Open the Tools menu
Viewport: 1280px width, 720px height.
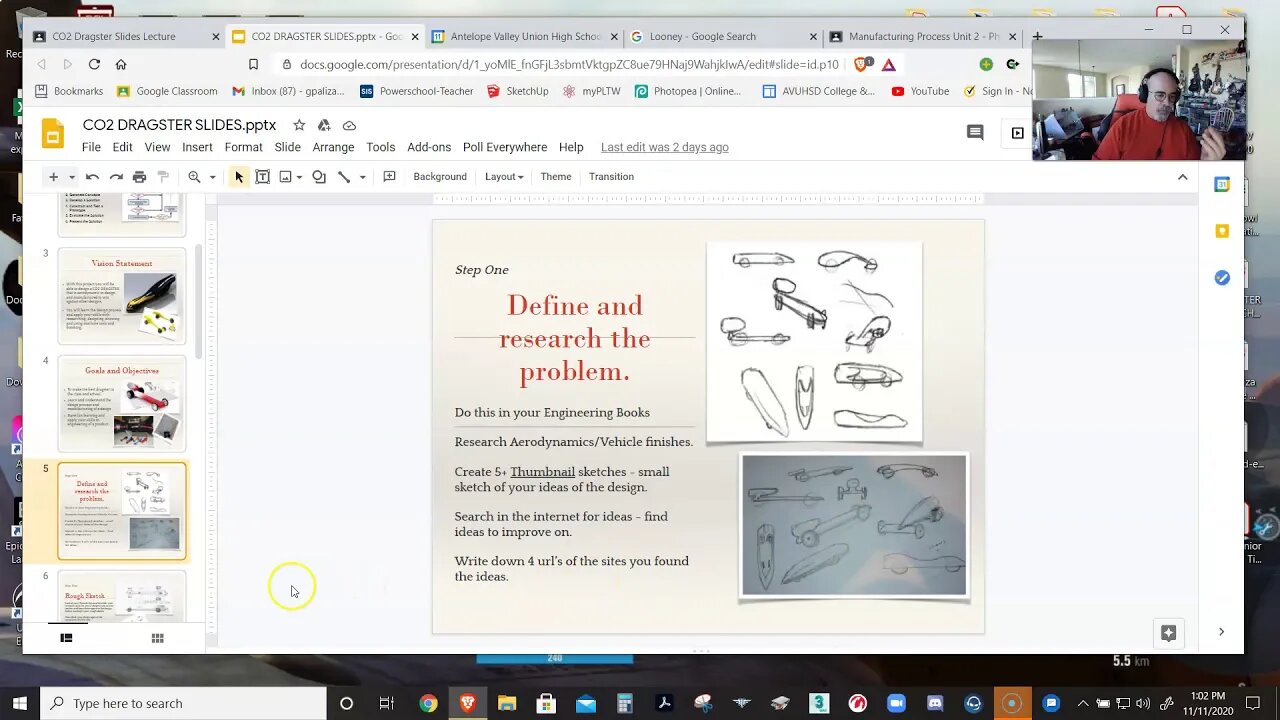380,147
